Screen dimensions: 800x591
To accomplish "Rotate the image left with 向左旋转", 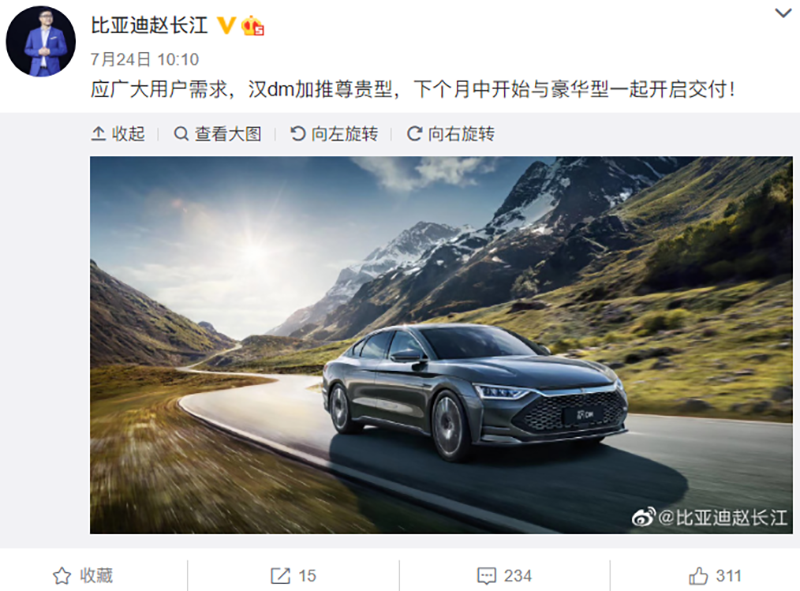I will 334,134.
